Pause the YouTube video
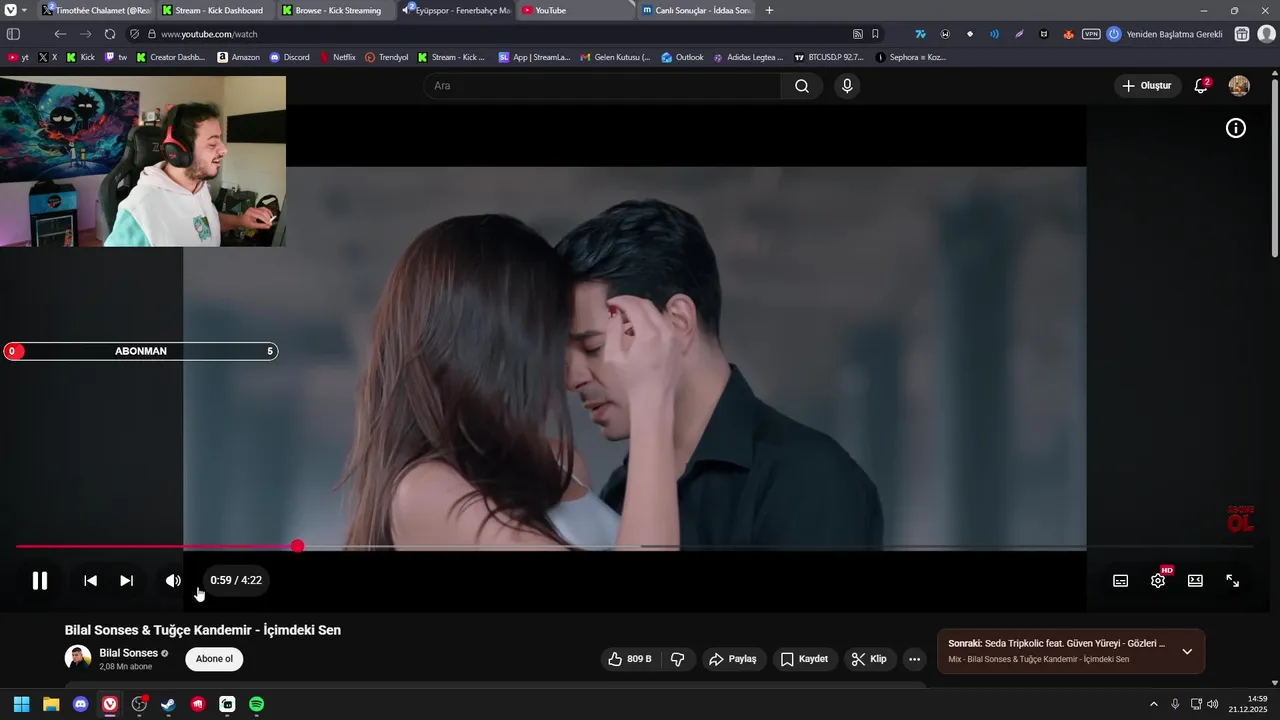The width and height of the screenshot is (1280, 720). coord(40,580)
